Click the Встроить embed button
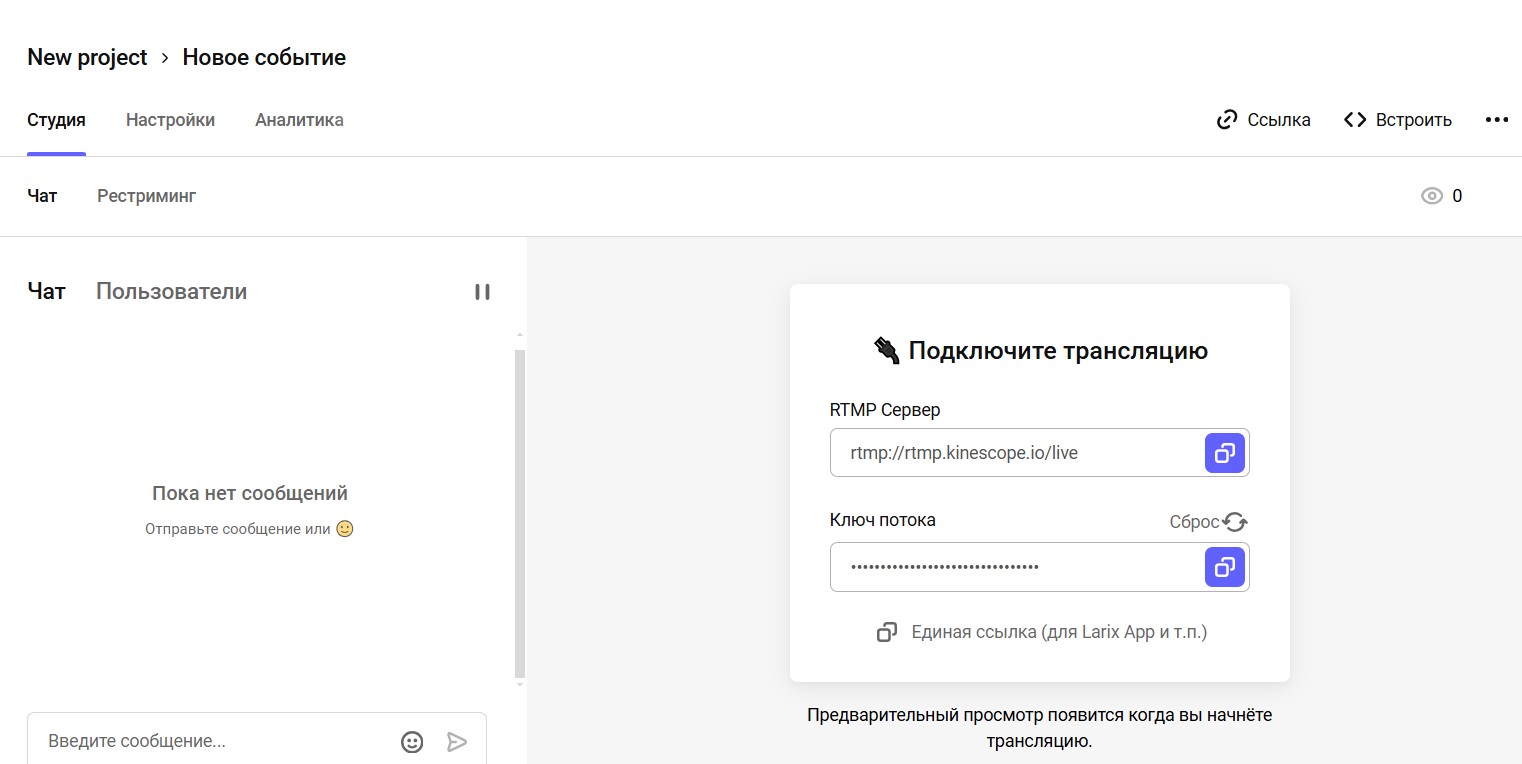This screenshot has width=1522, height=764. click(x=1397, y=120)
